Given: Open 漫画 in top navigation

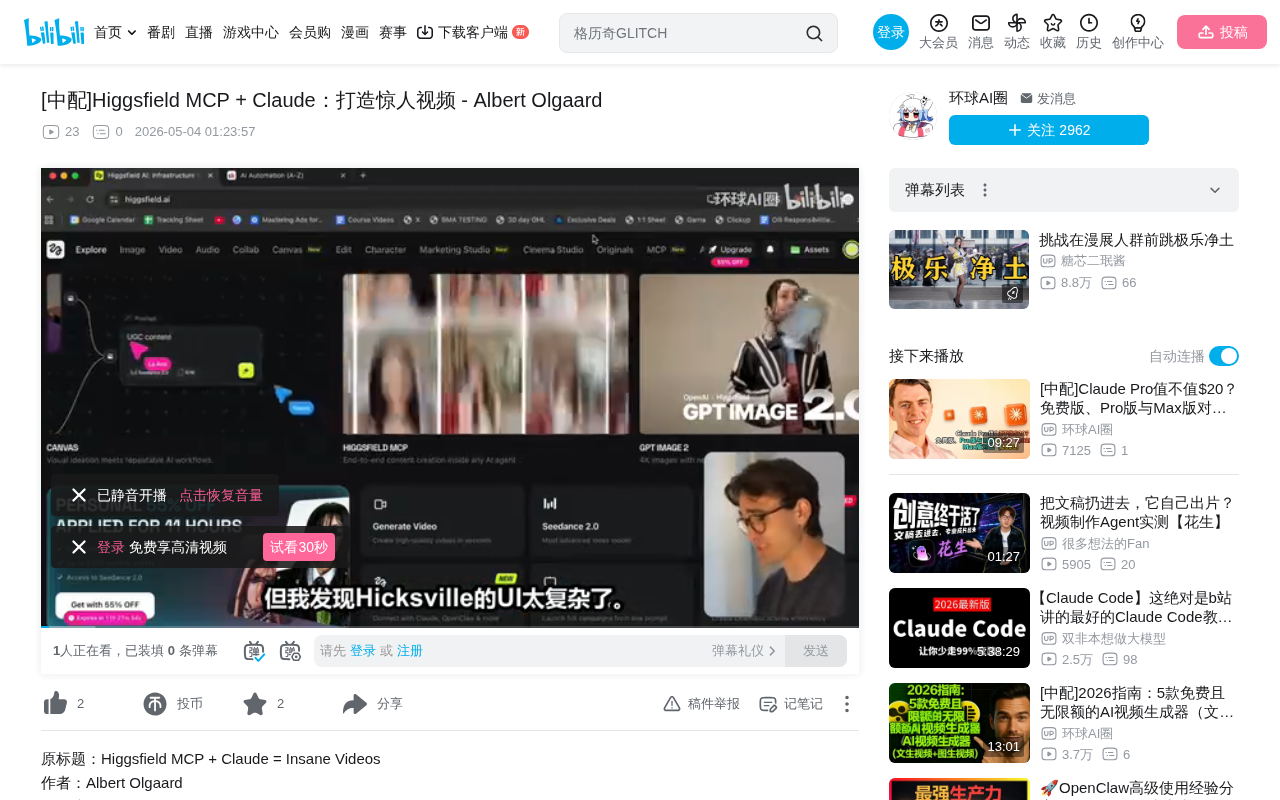Looking at the screenshot, I should 355,32.
